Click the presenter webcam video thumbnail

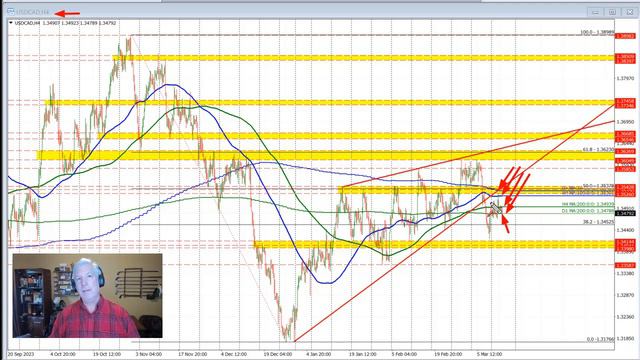point(87,296)
